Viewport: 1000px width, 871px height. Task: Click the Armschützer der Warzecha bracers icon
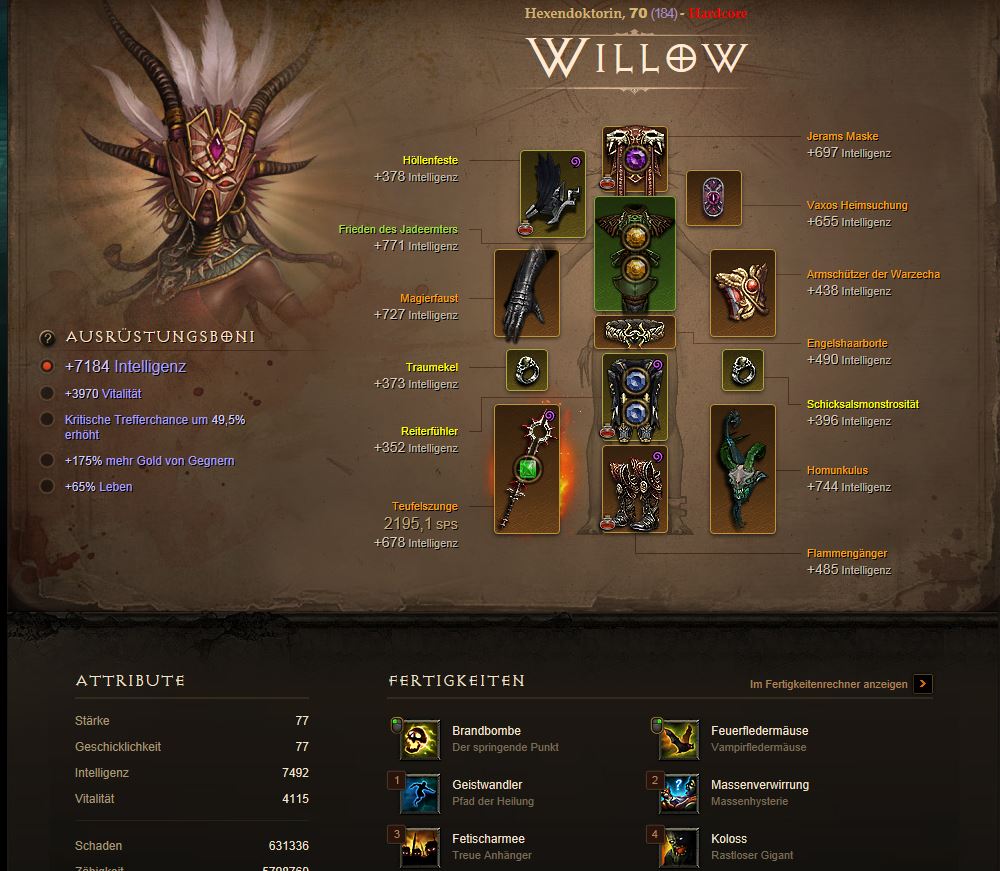[x=743, y=293]
